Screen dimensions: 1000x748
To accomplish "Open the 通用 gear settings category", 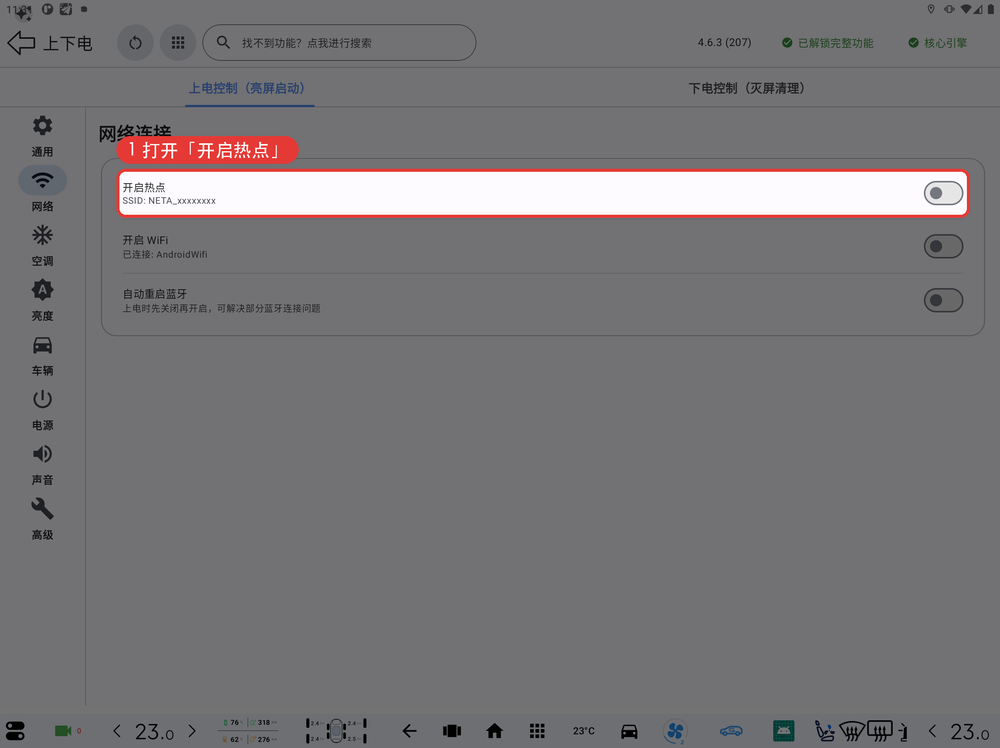I will (43, 136).
